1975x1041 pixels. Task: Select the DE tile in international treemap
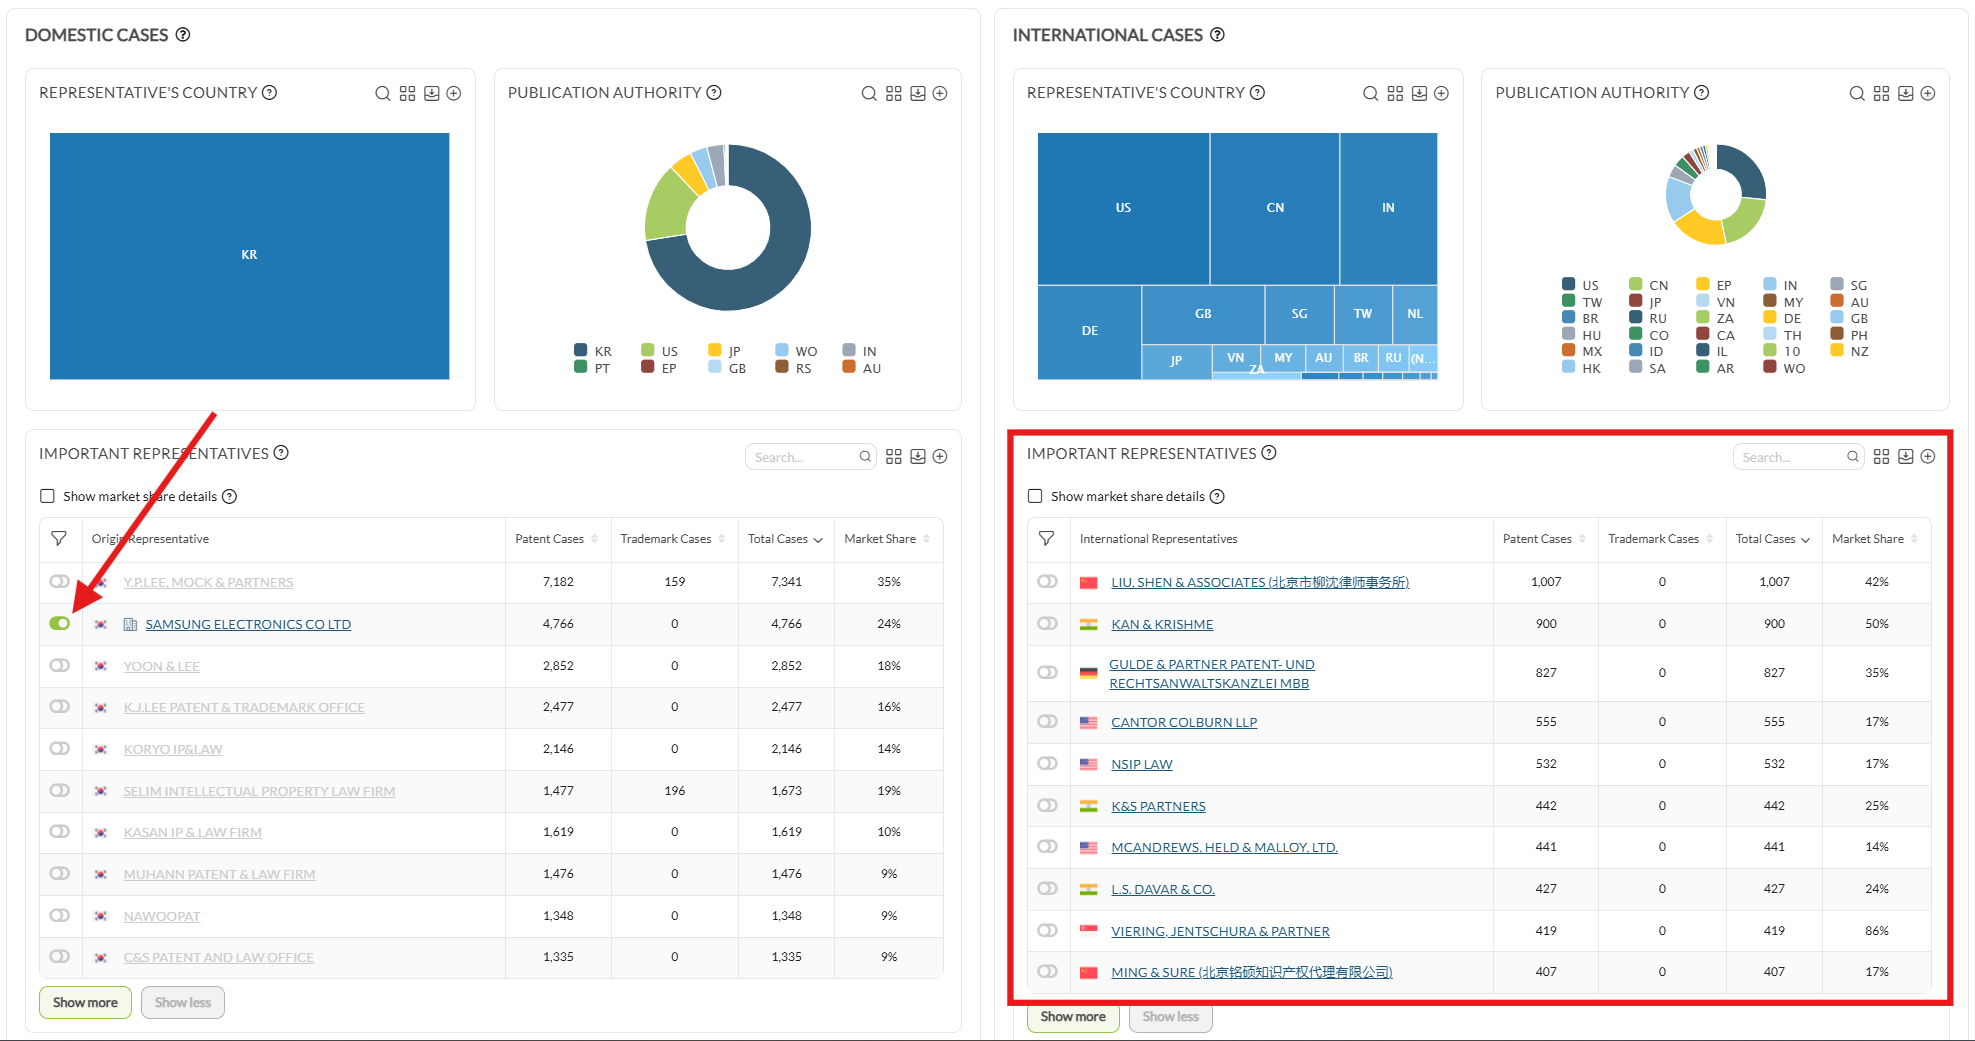point(1090,331)
